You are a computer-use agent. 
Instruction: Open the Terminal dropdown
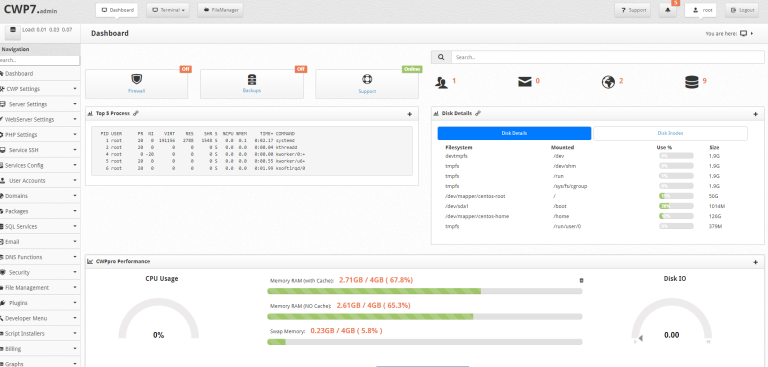168,10
